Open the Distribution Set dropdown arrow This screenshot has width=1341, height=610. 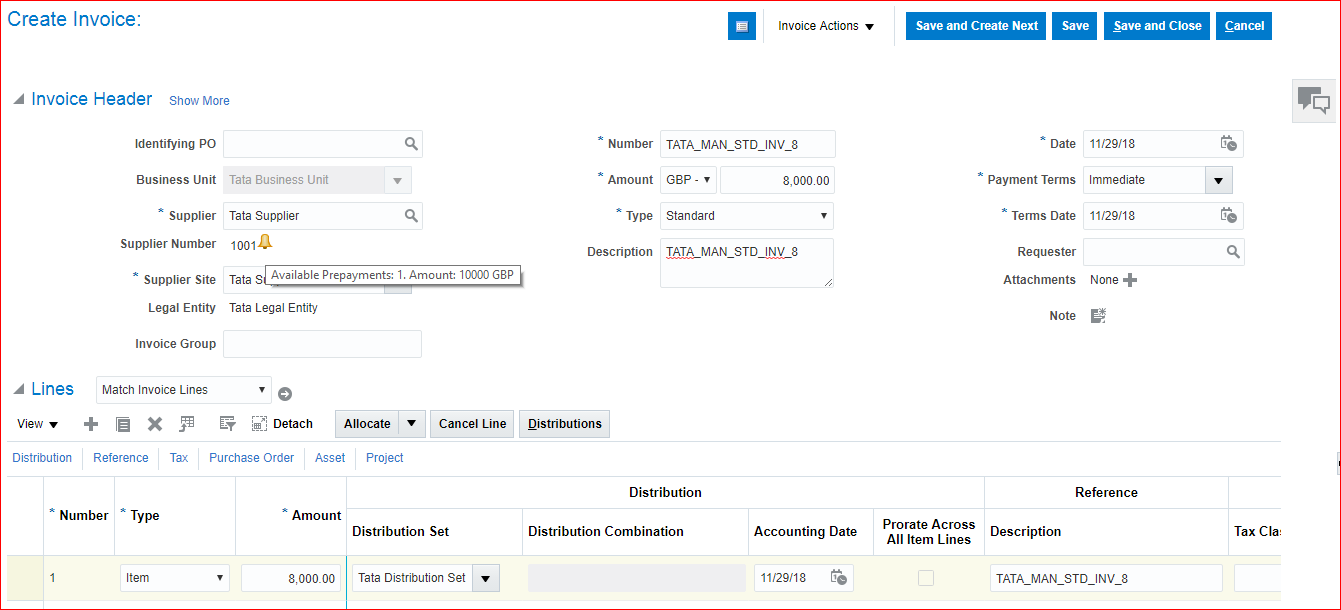(x=485, y=578)
